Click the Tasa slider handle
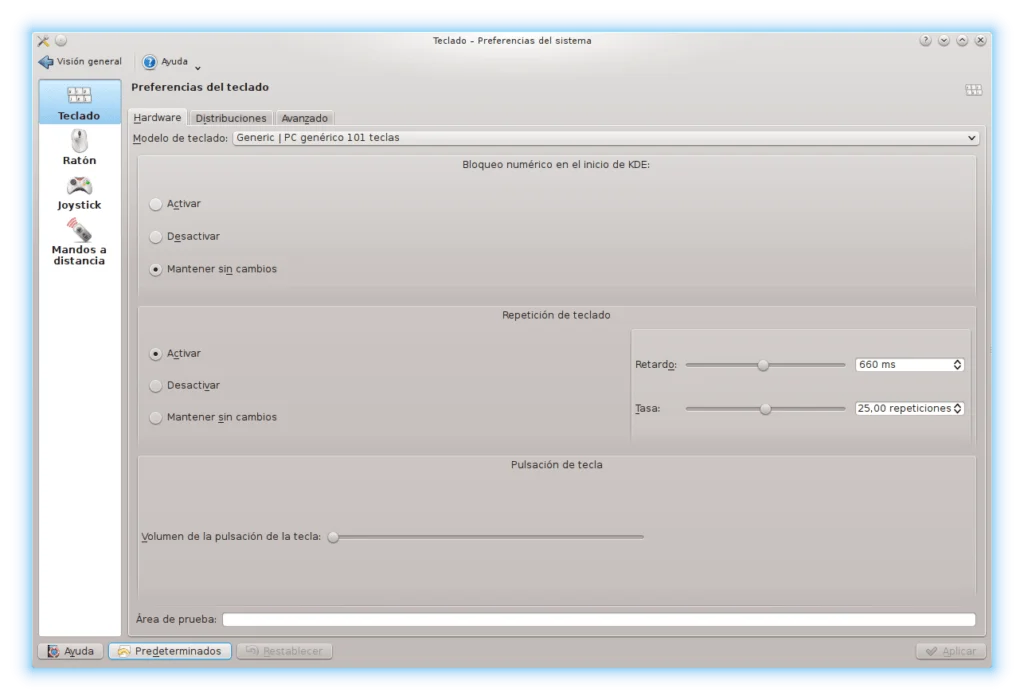1024x700 pixels. [765, 409]
